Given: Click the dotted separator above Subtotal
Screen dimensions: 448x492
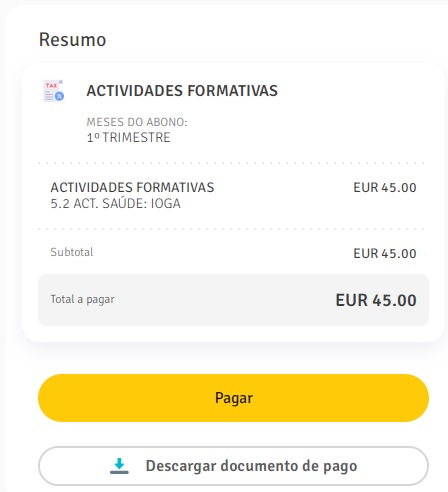Looking at the screenshot, I should [x=231, y=229].
